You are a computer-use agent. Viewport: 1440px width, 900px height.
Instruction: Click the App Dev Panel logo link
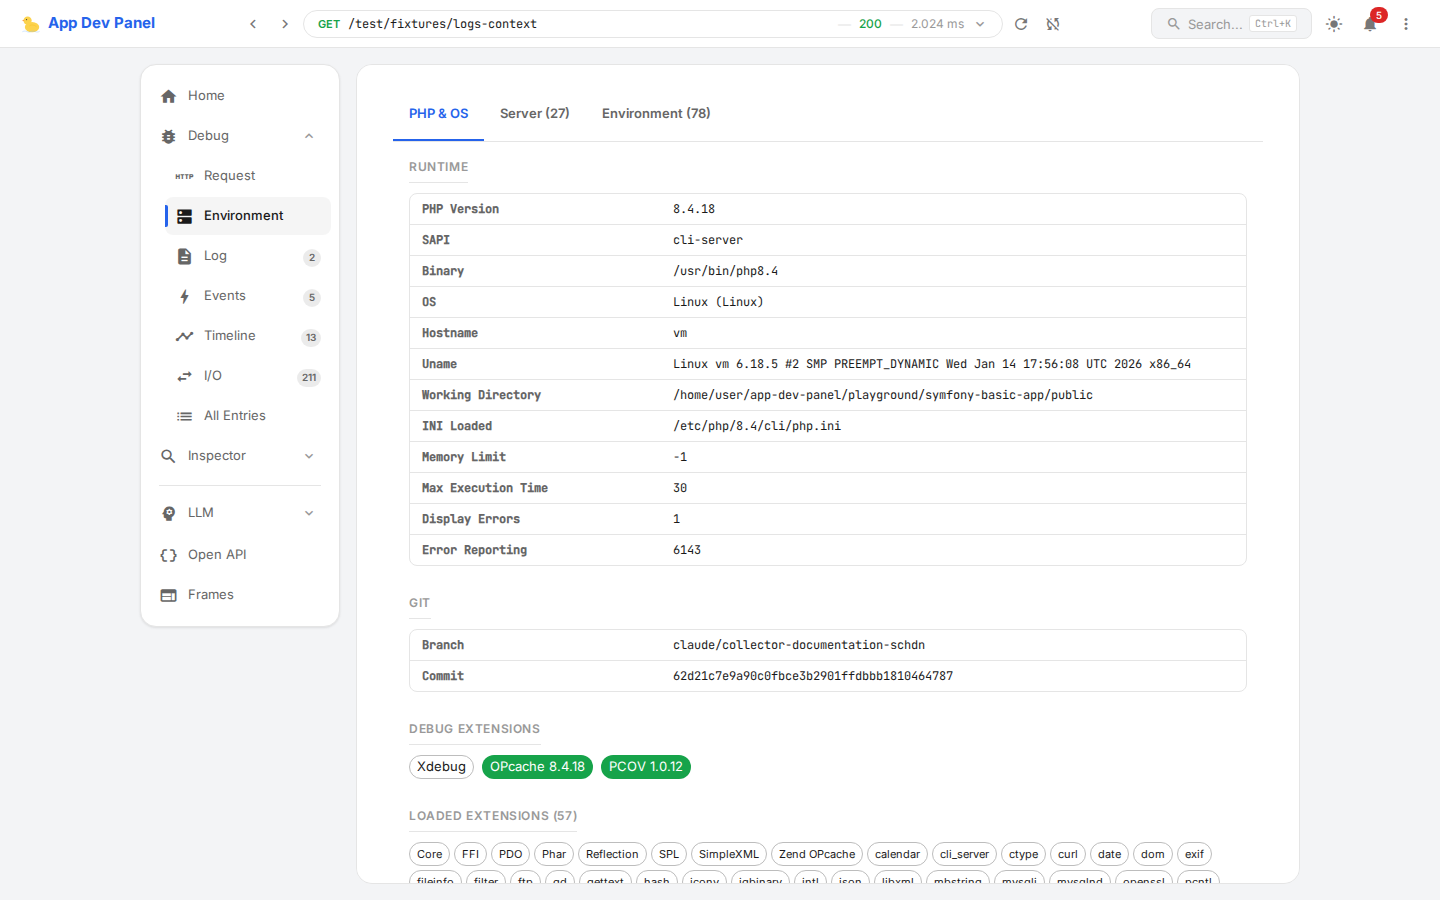pyautogui.click(x=89, y=23)
